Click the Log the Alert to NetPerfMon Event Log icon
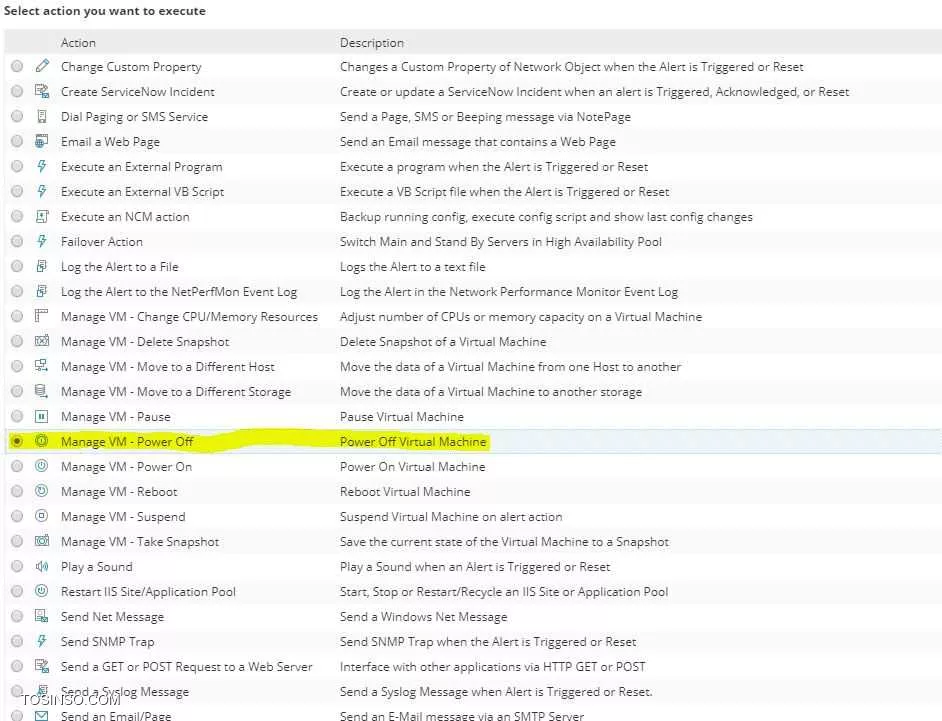942x721 pixels. [41, 291]
